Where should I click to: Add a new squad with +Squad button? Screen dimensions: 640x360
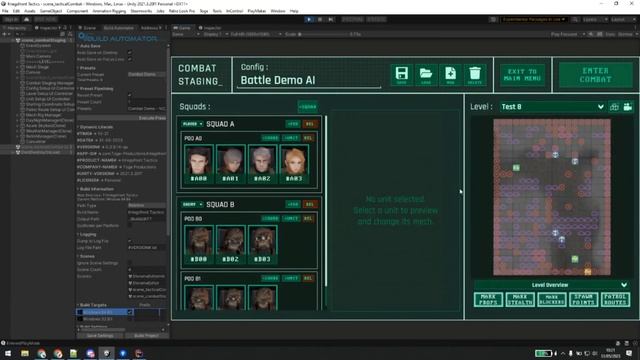[308, 107]
